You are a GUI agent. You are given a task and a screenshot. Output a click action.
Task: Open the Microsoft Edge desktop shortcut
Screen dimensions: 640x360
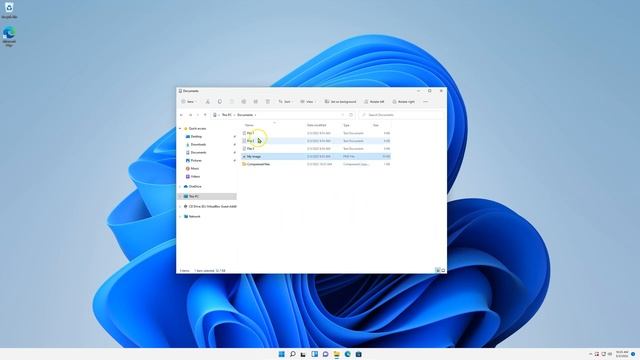coord(9,36)
